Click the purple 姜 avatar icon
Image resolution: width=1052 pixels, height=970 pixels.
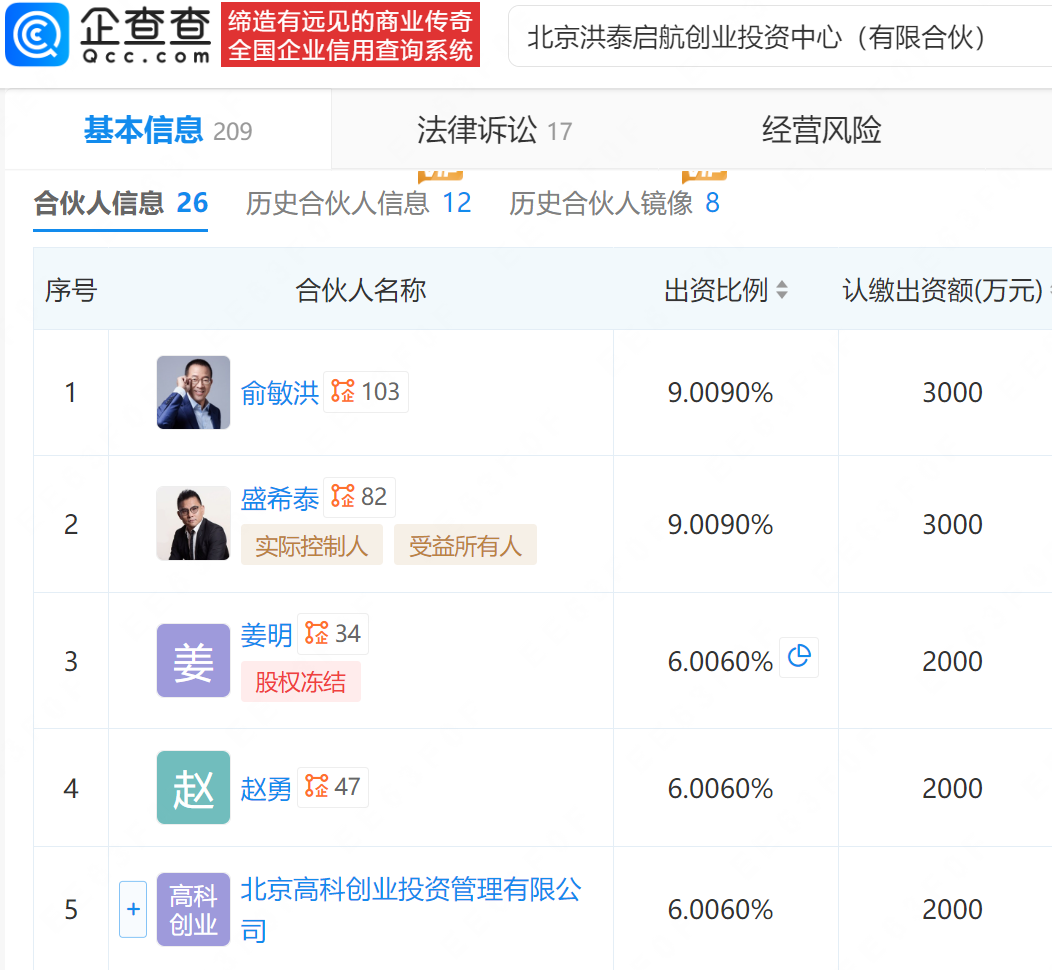(193, 661)
